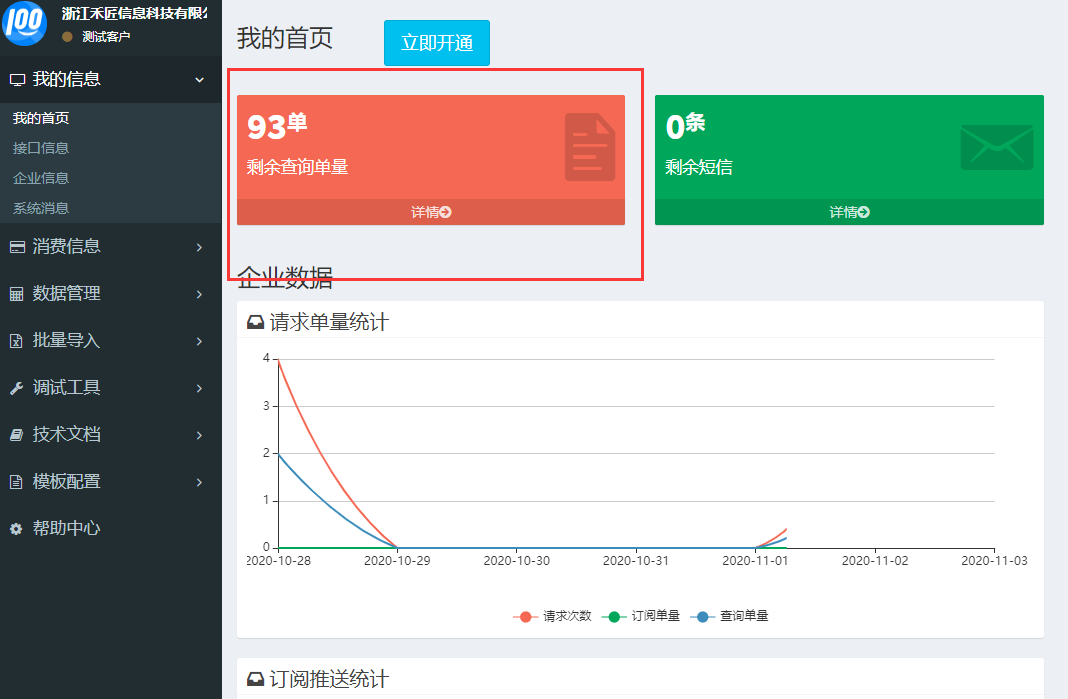The image size is (1068, 699).
Task: Expand the 模板配置 submenu arrow
Action: point(199,482)
